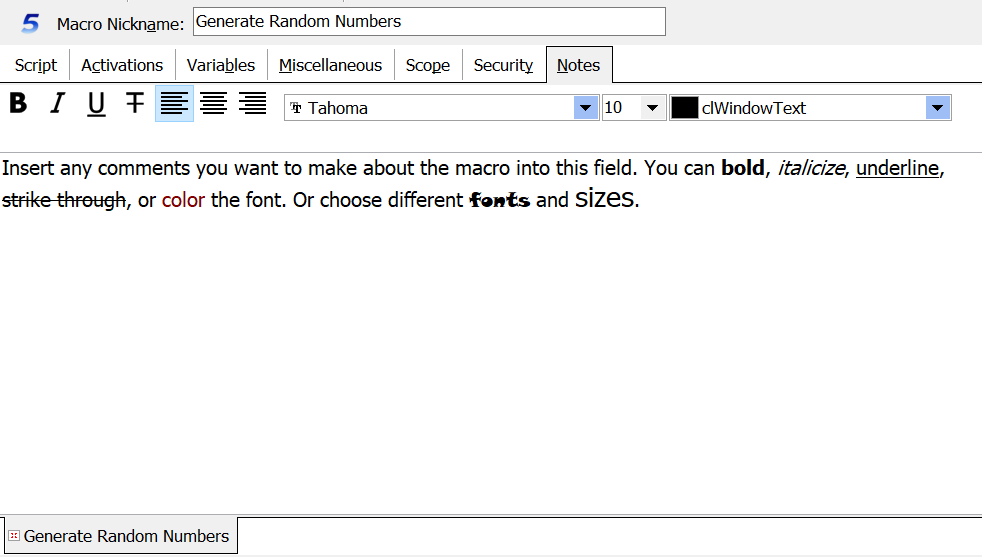This screenshot has width=982, height=557.
Task: Select center text alignment
Action: click(213, 104)
